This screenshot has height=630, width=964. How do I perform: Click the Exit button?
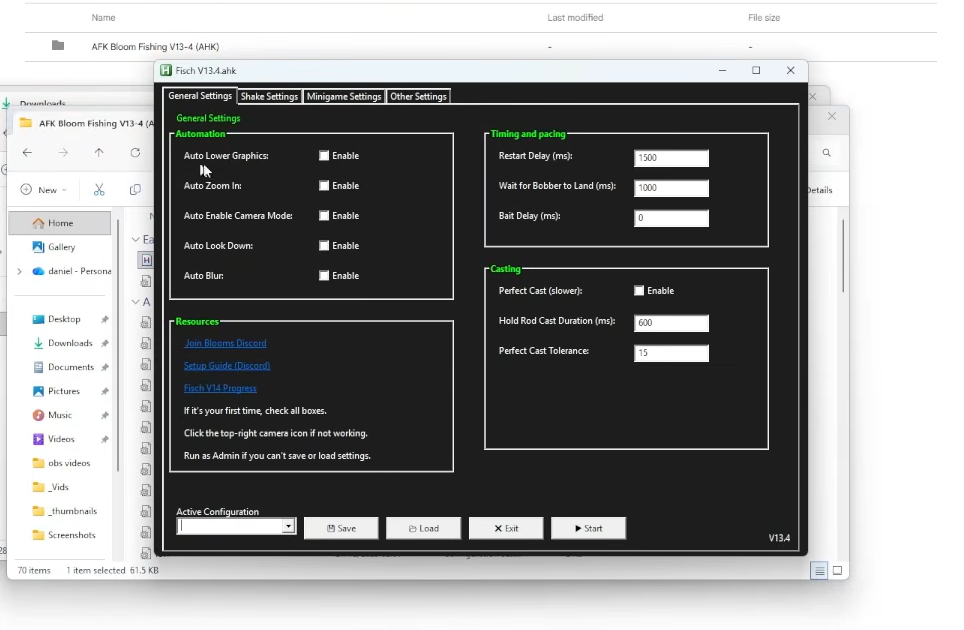[506, 529]
